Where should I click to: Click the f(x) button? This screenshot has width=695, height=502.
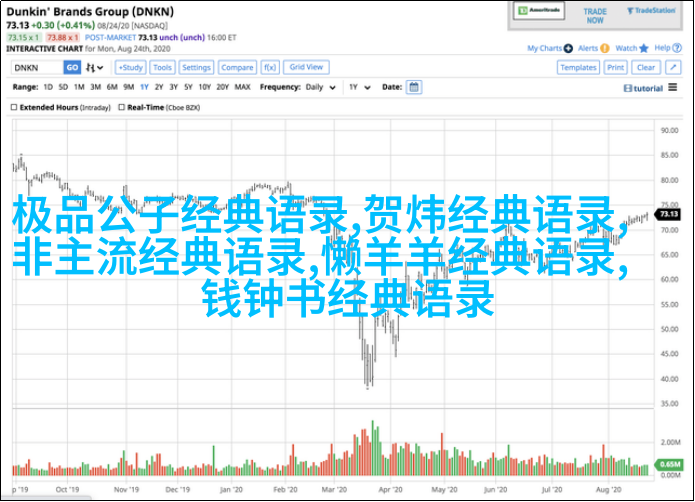tap(270, 68)
